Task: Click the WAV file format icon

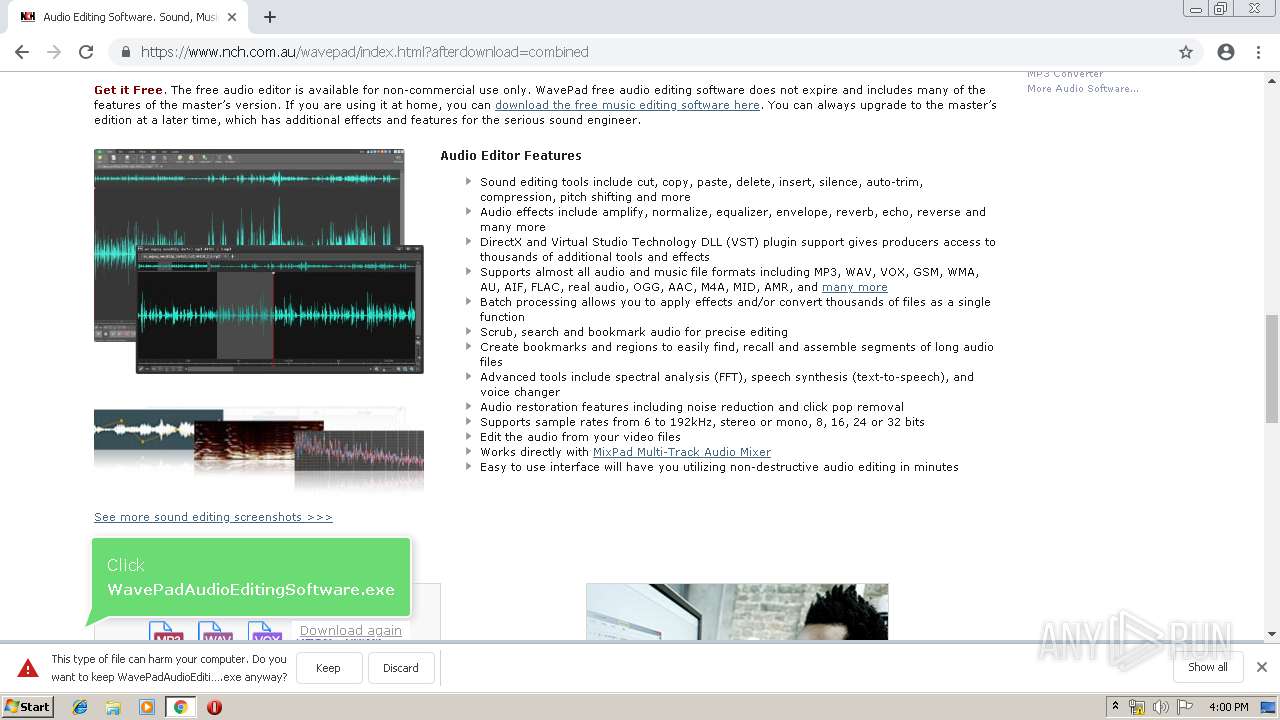Action: coord(216,631)
